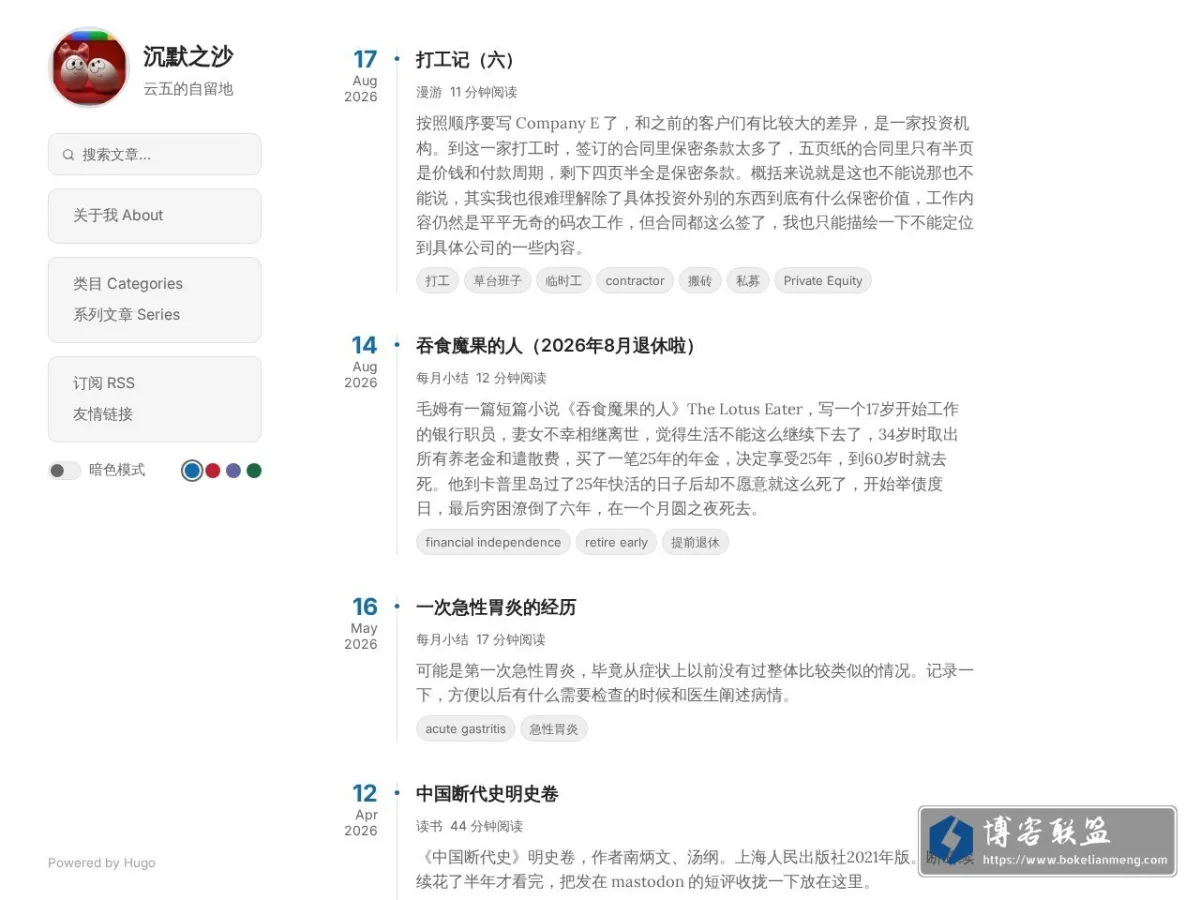Image resolution: width=1200 pixels, height=900 pixels.
Task: Click 11 分钟阅读 reading time text
Action: click(484, 92)
